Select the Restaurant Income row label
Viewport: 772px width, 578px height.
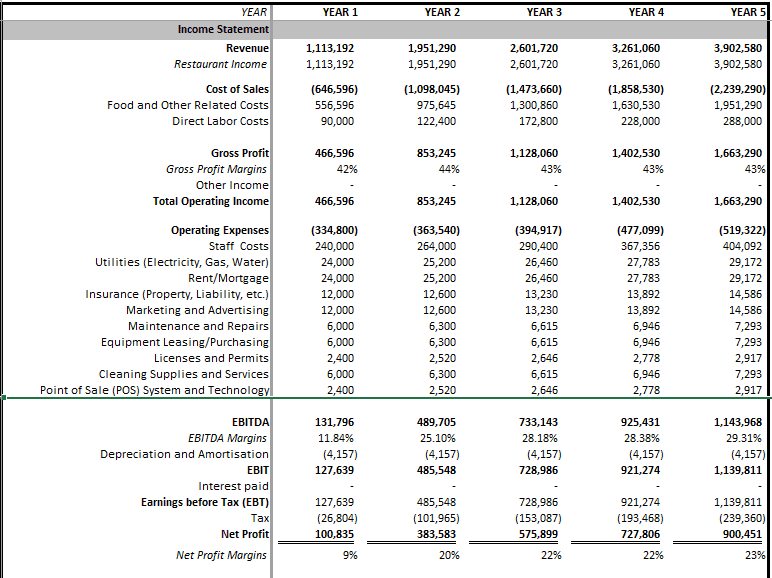pos(220,64)
